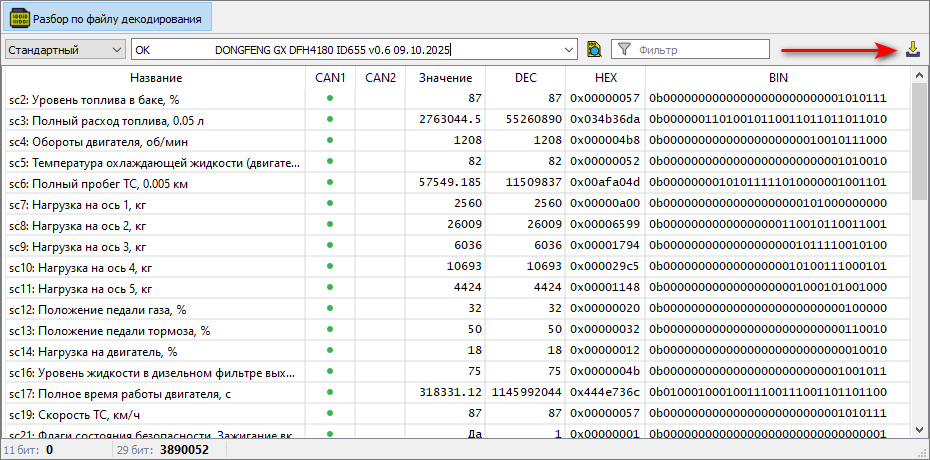Click the Значение column header
The height and width of the screenshot is (460, 930).
pos(445,77)
